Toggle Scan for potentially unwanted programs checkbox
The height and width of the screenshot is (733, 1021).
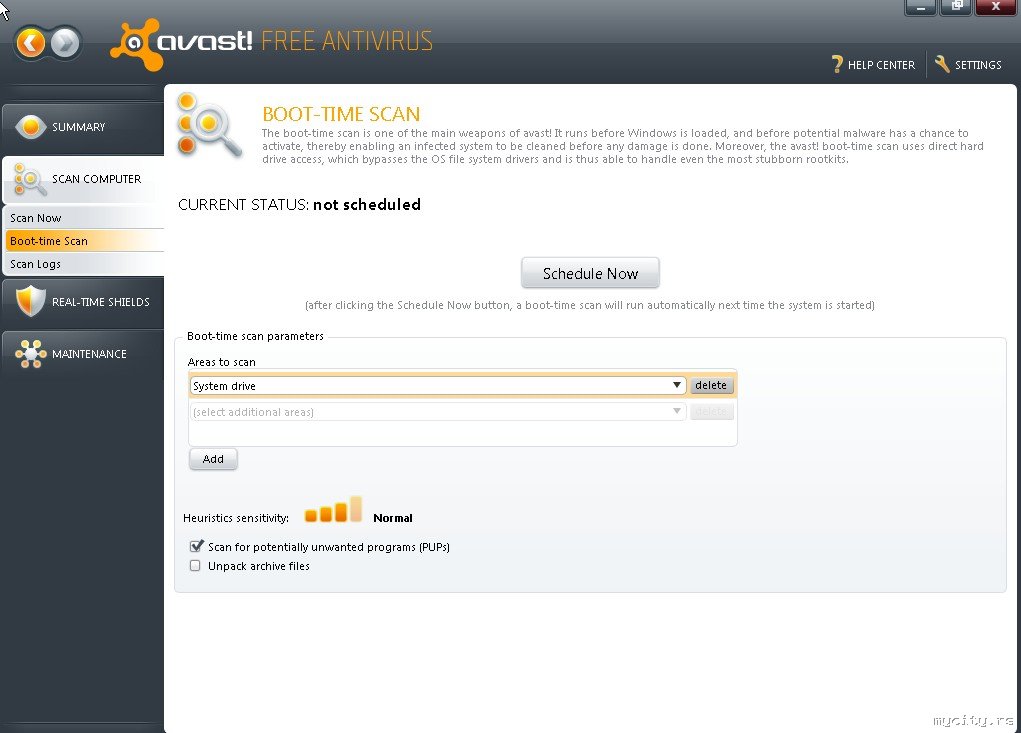(195, 546)
